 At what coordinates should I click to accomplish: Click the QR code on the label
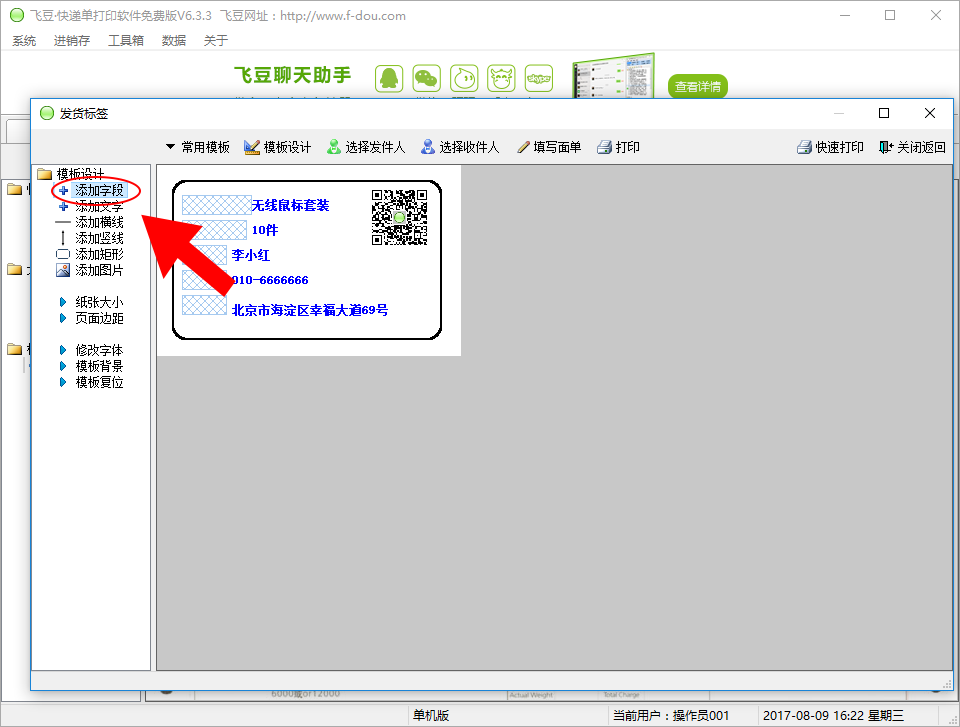click(399, 217)
